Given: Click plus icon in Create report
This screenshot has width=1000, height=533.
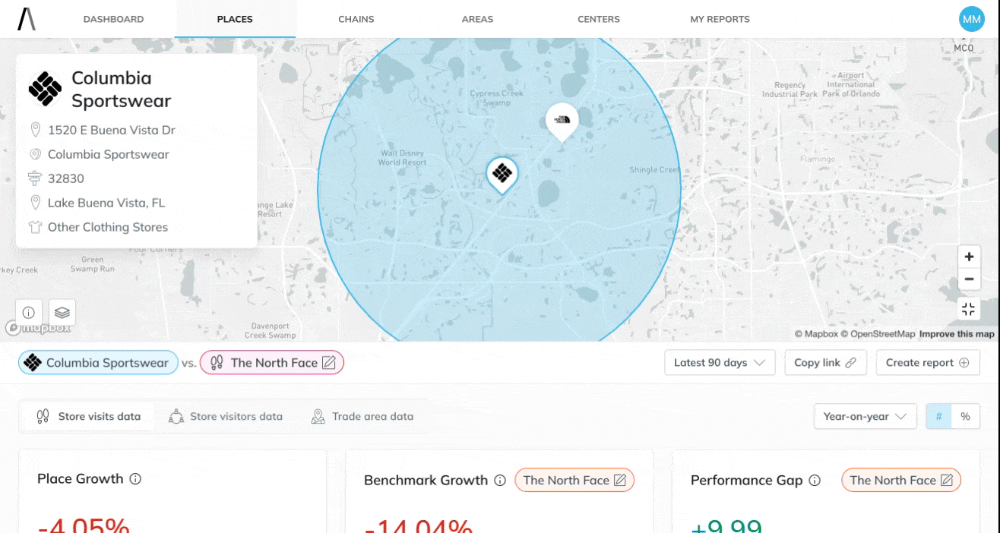Looking at the screenshot, I should [x=964, y=363].
